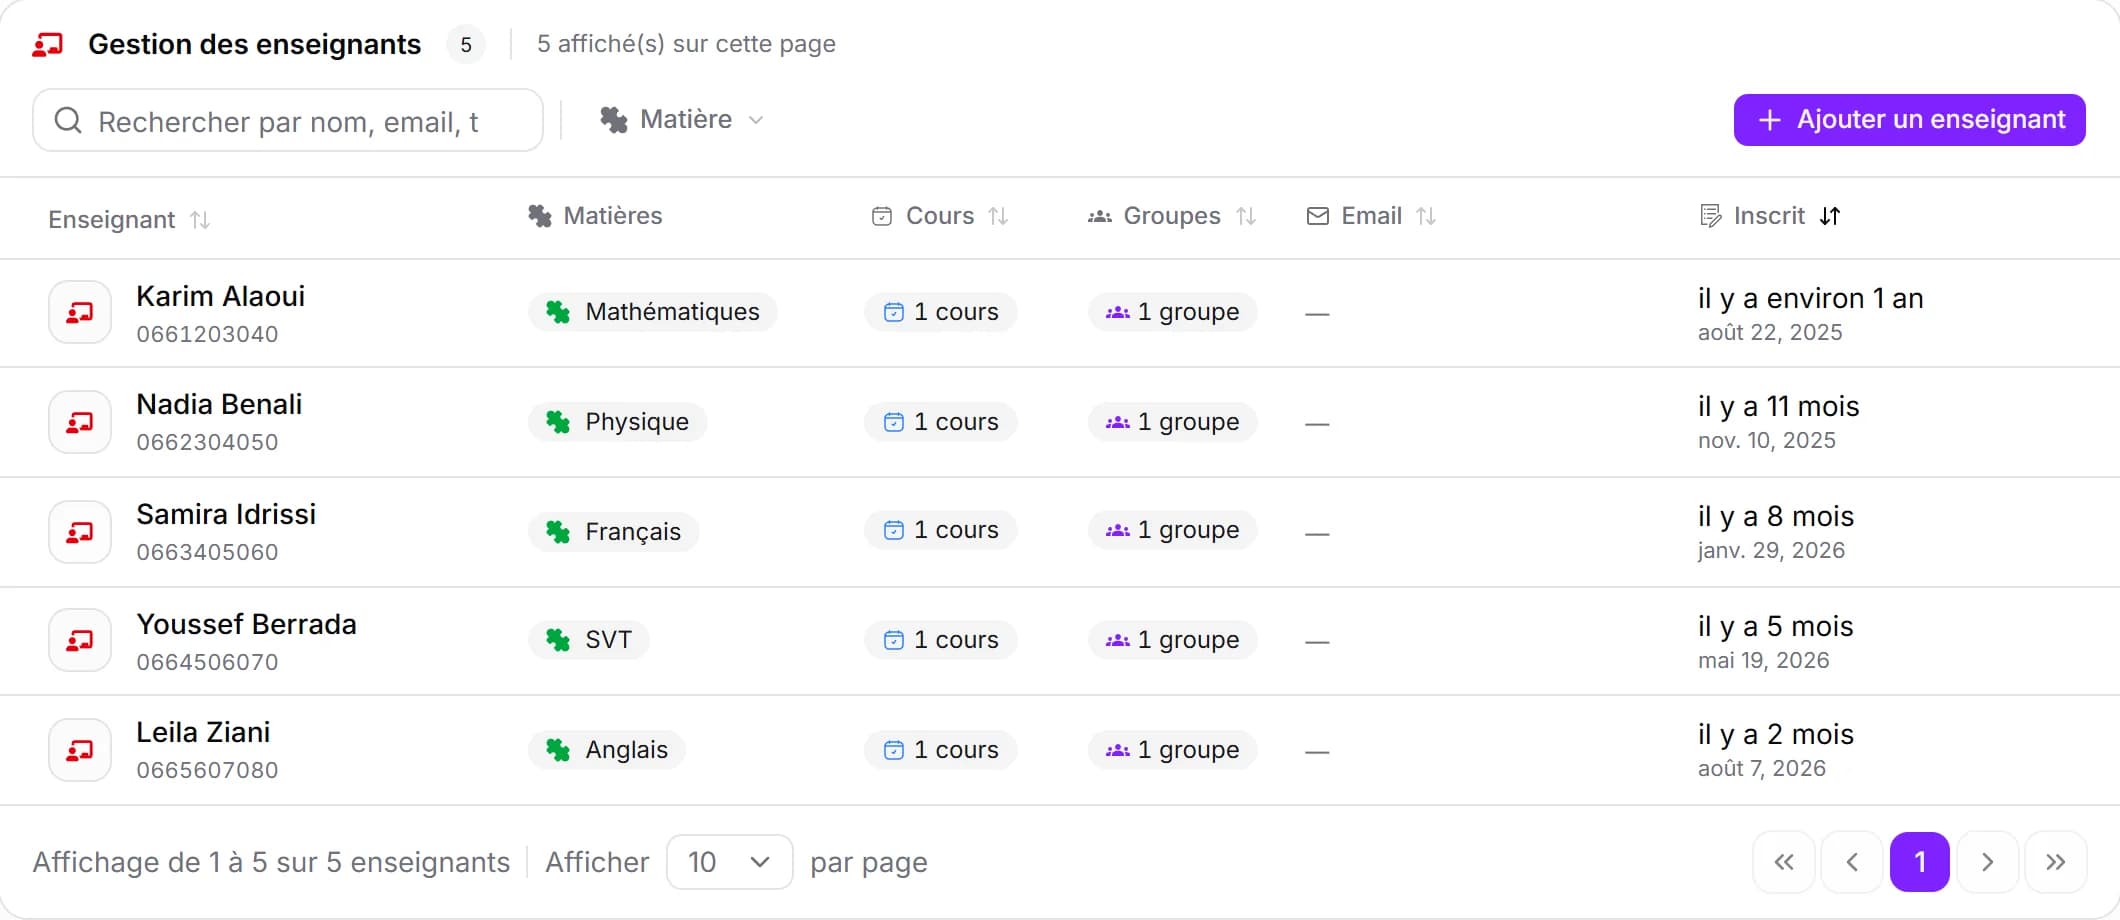
Task: Go to the previous page
Action: pos(1852,862)
